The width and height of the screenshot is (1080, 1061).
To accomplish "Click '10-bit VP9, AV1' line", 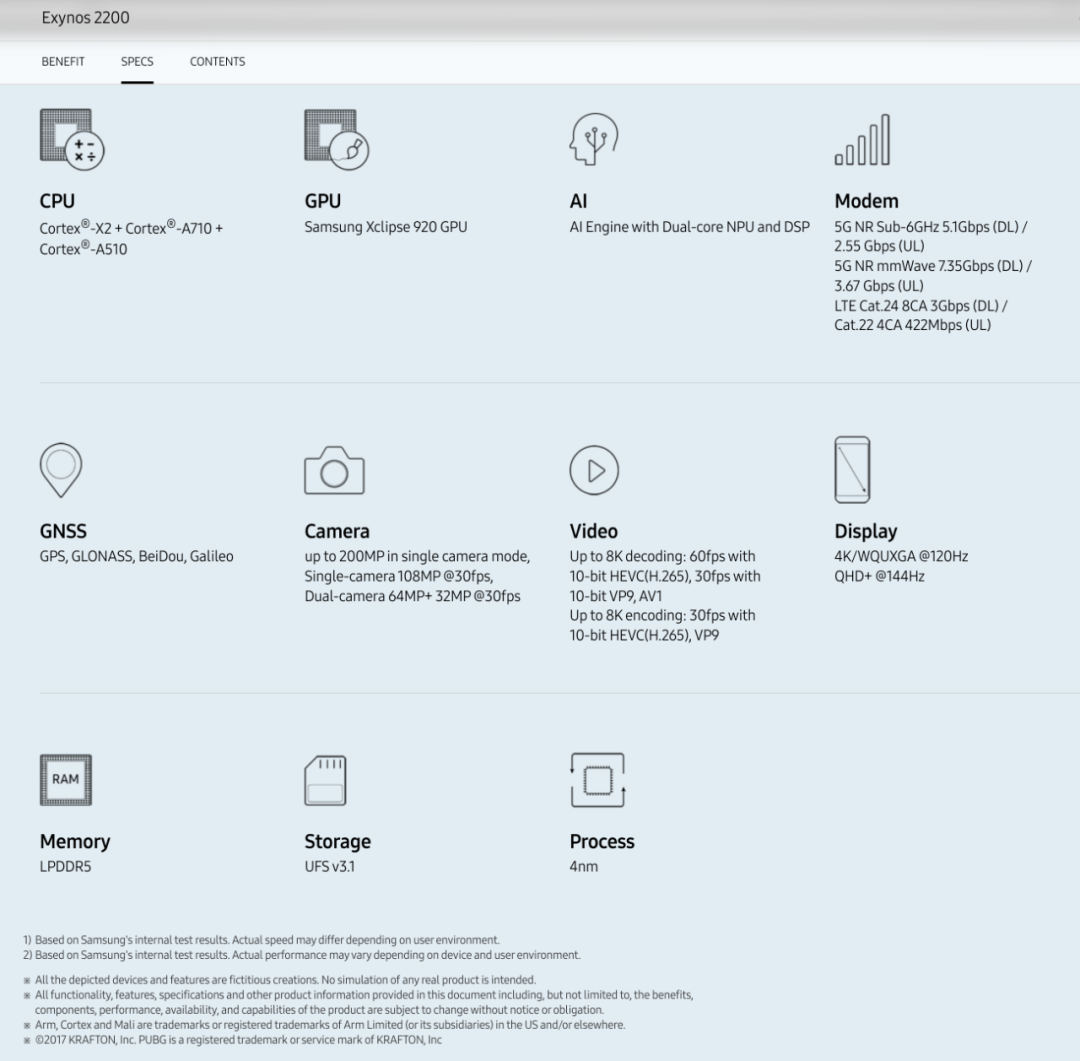I will click(616, 596).
